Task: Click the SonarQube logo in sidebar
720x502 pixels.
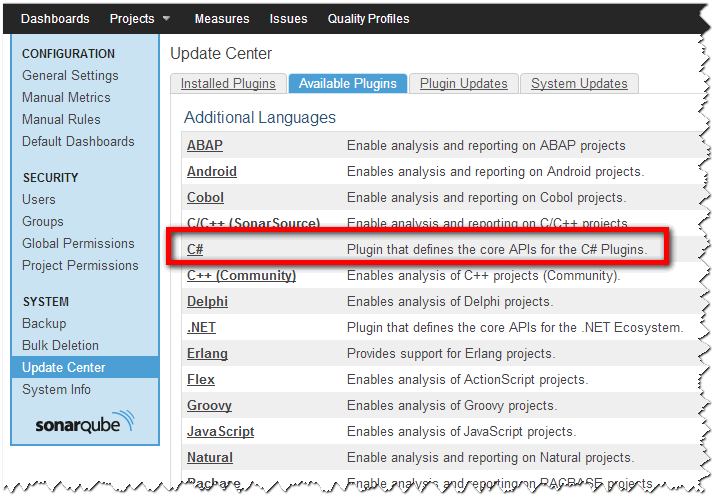Action: [x=84, y=423]
